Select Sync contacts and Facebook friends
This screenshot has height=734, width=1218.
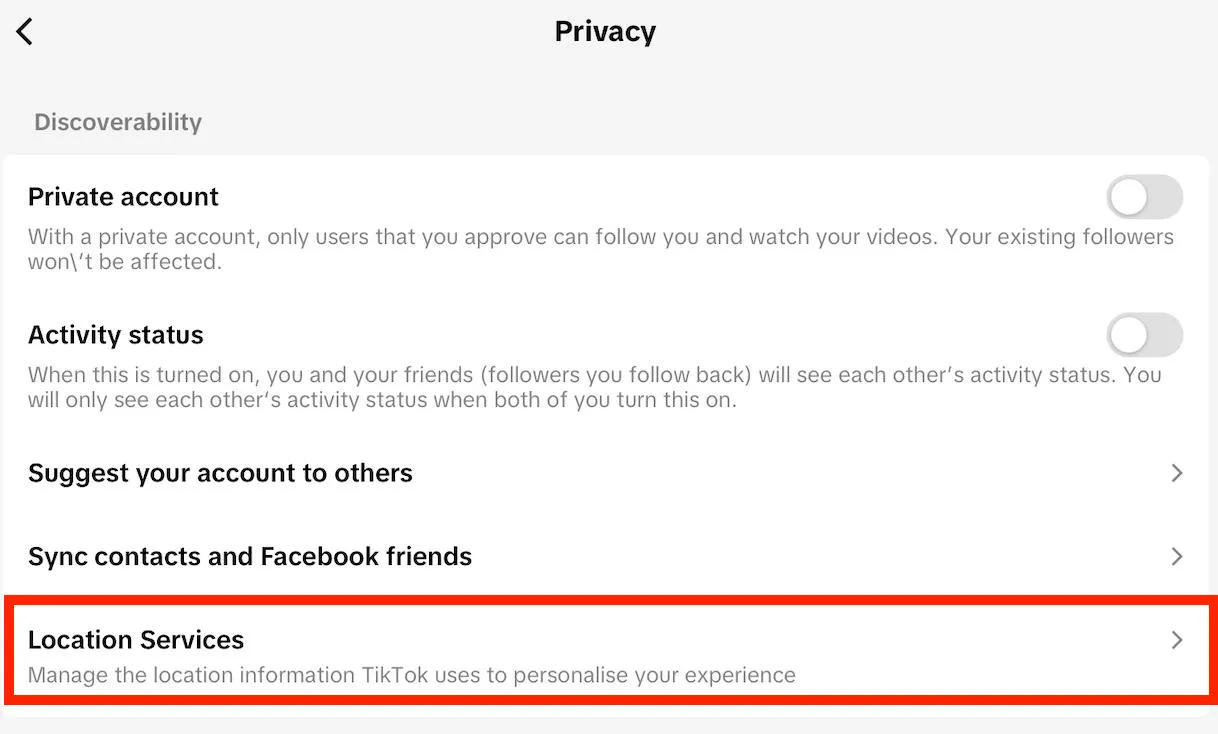pyautogui.click(x=250, y=556)
